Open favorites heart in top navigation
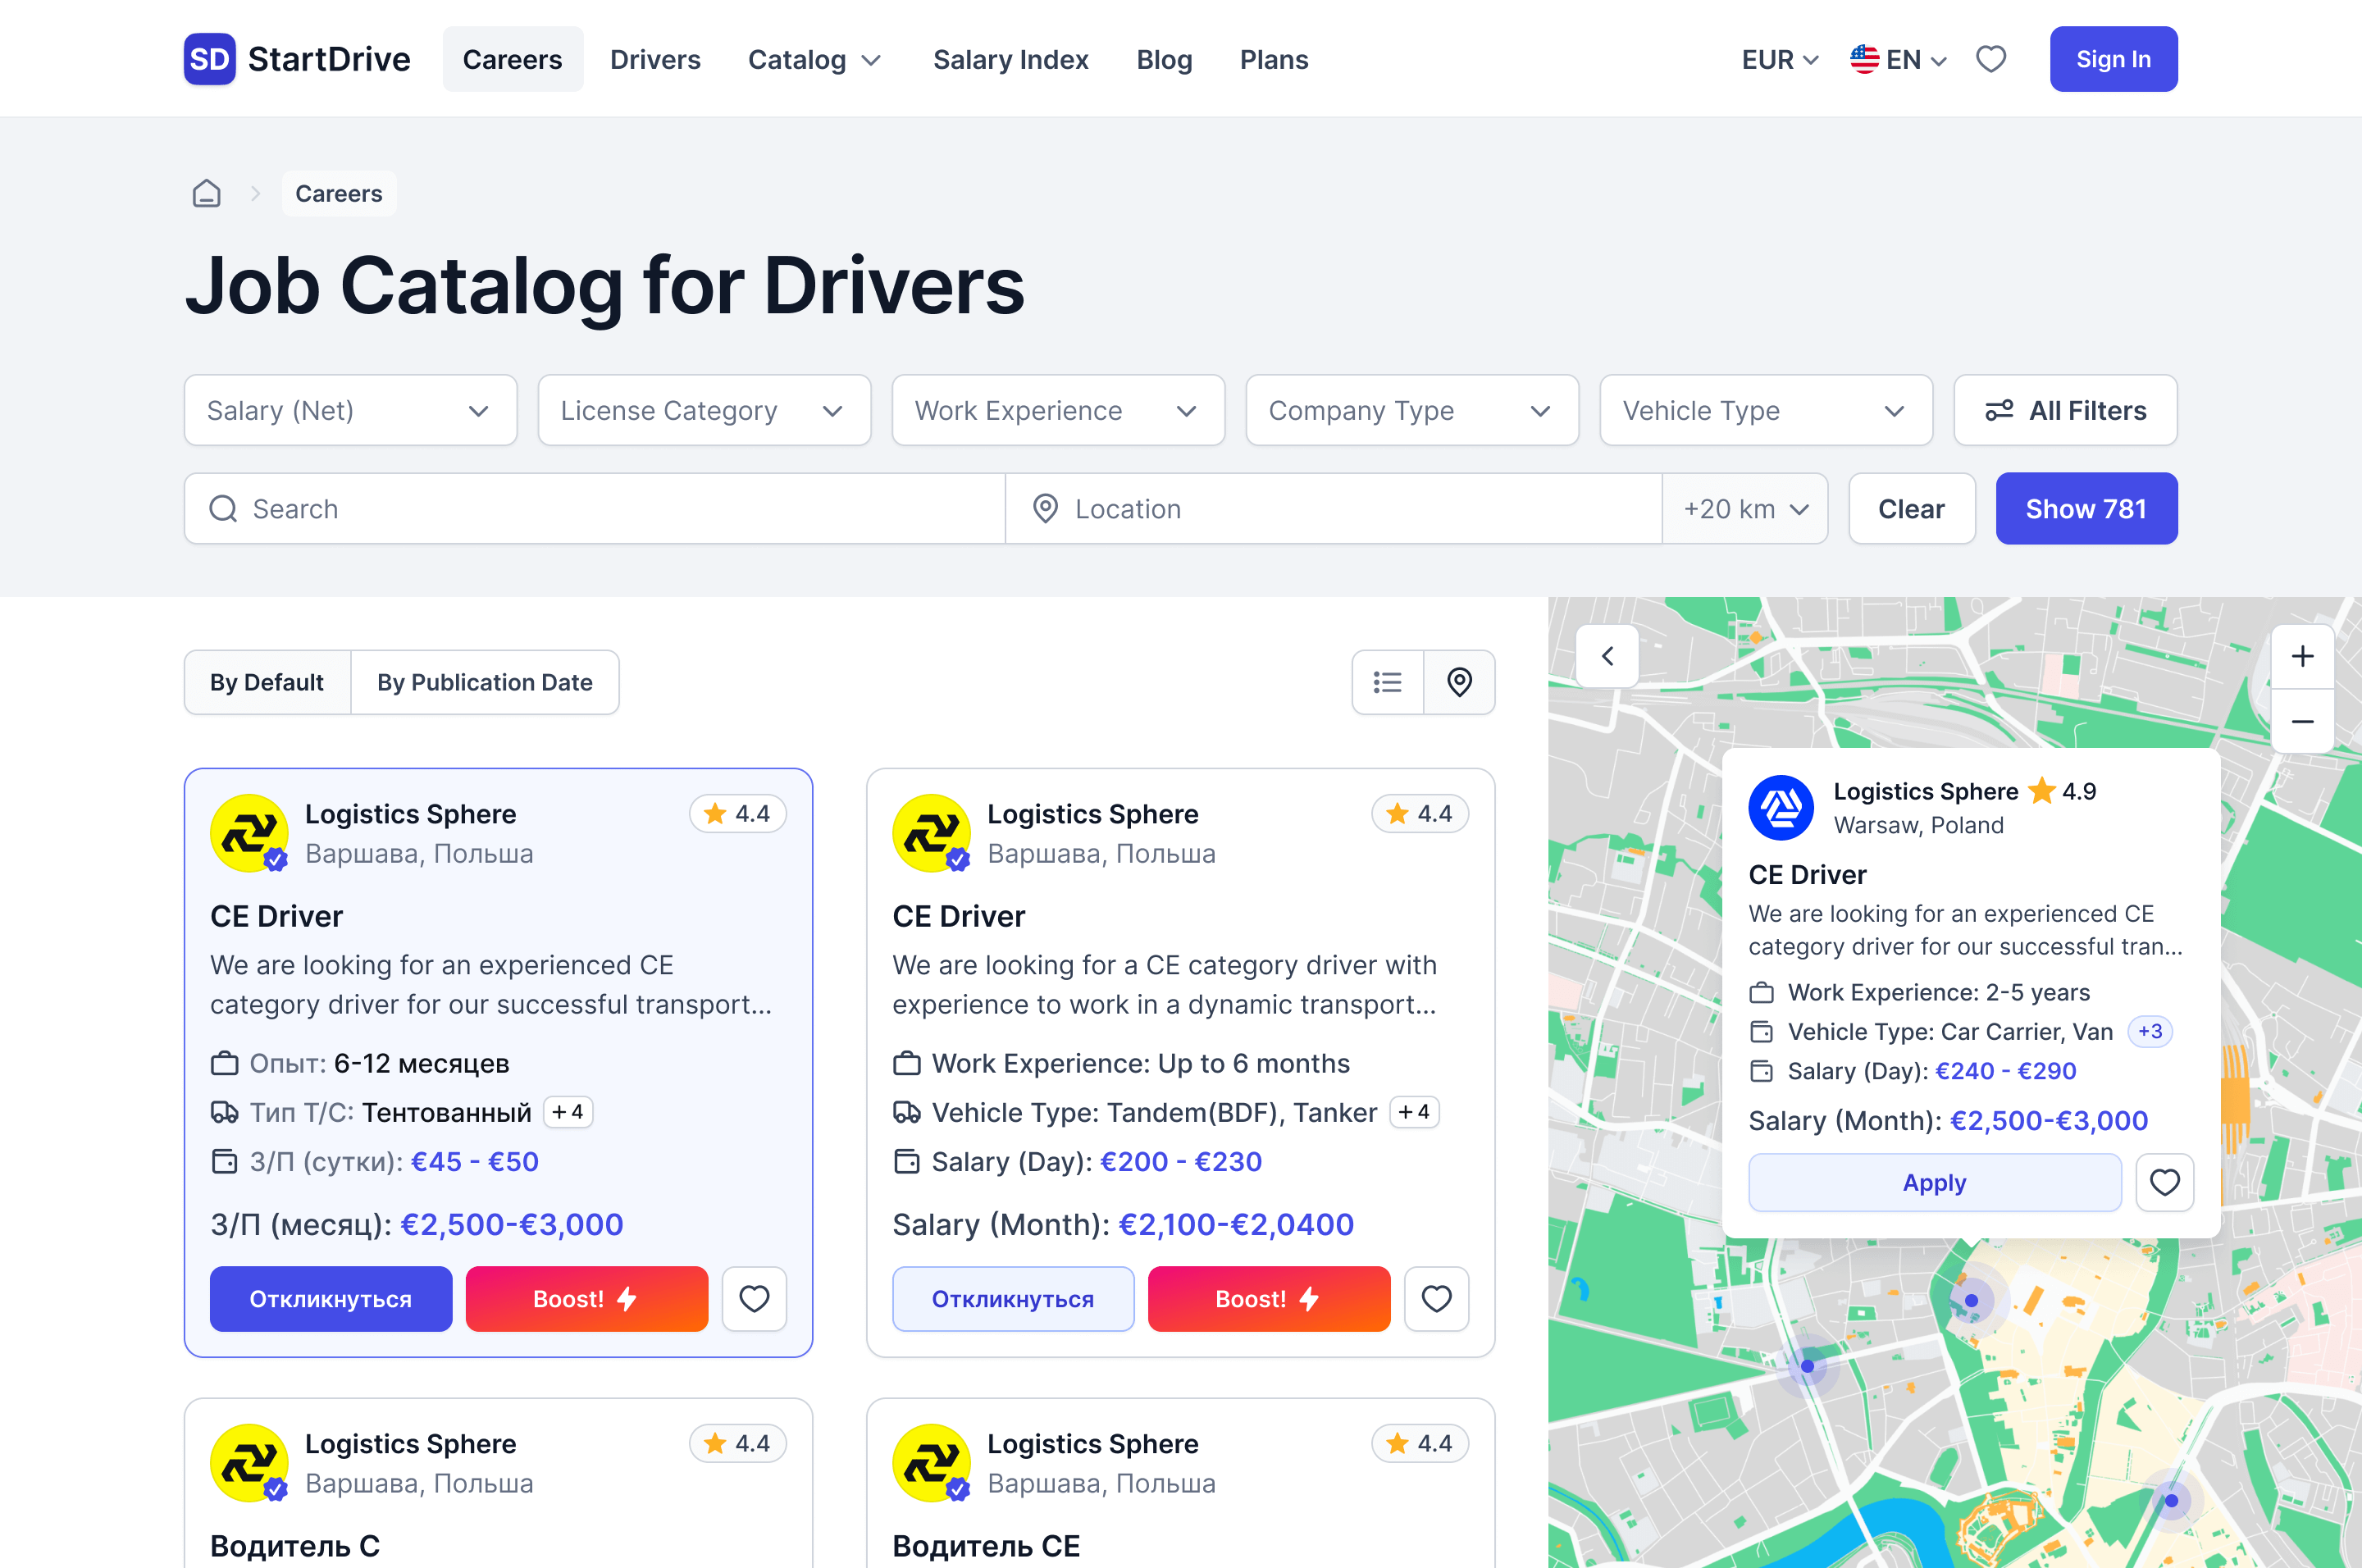Viewport: 2362px width, 1568px height. [x=1990, y=59]
